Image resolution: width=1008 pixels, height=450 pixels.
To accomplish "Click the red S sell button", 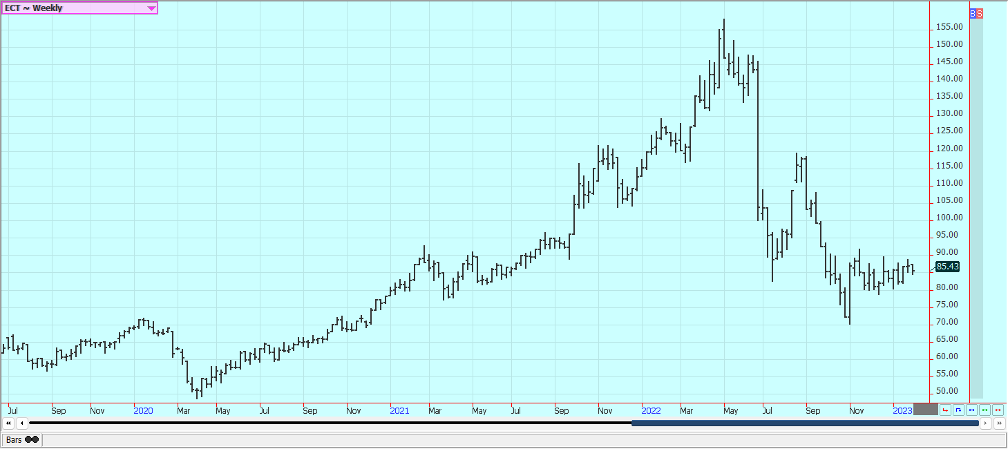I will [x=980, y=12].
